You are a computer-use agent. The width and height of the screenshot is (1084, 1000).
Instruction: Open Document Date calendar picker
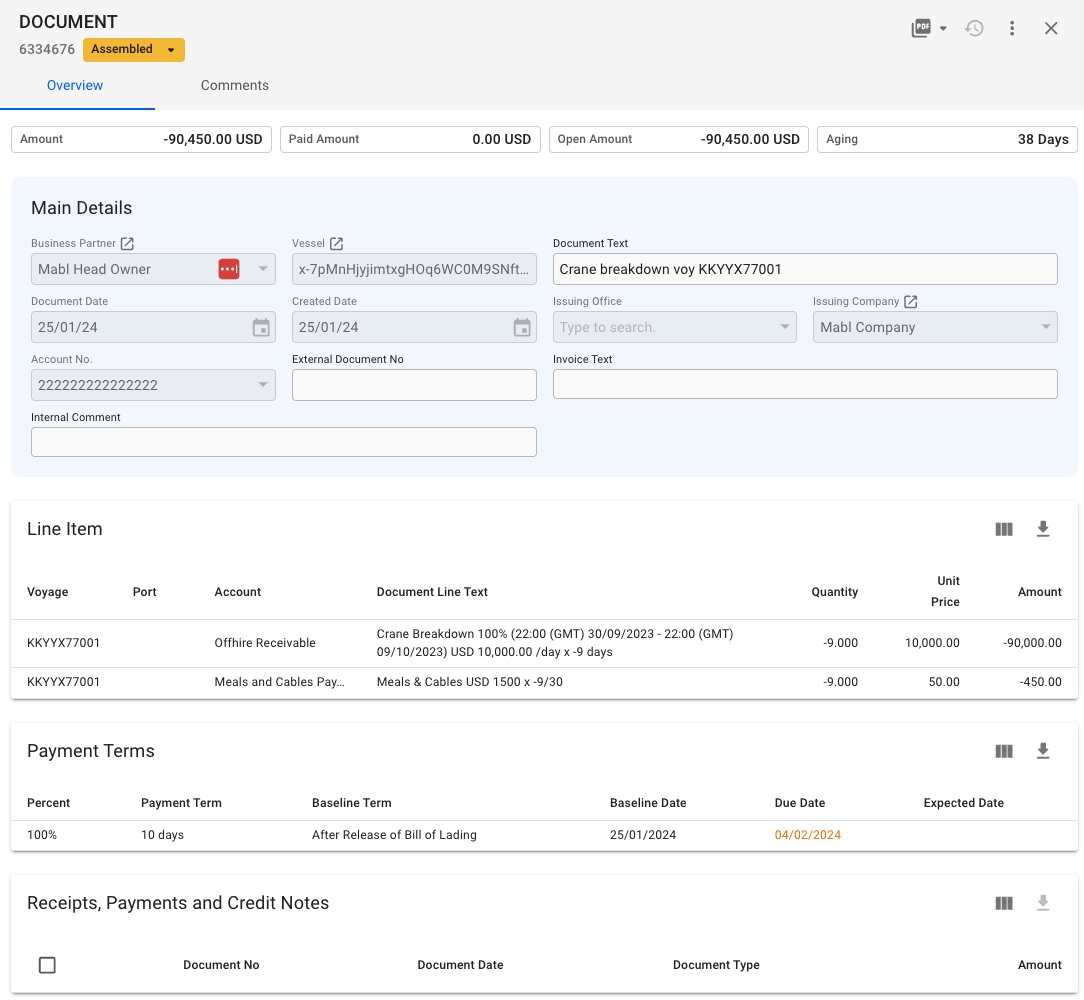[261, 327]
